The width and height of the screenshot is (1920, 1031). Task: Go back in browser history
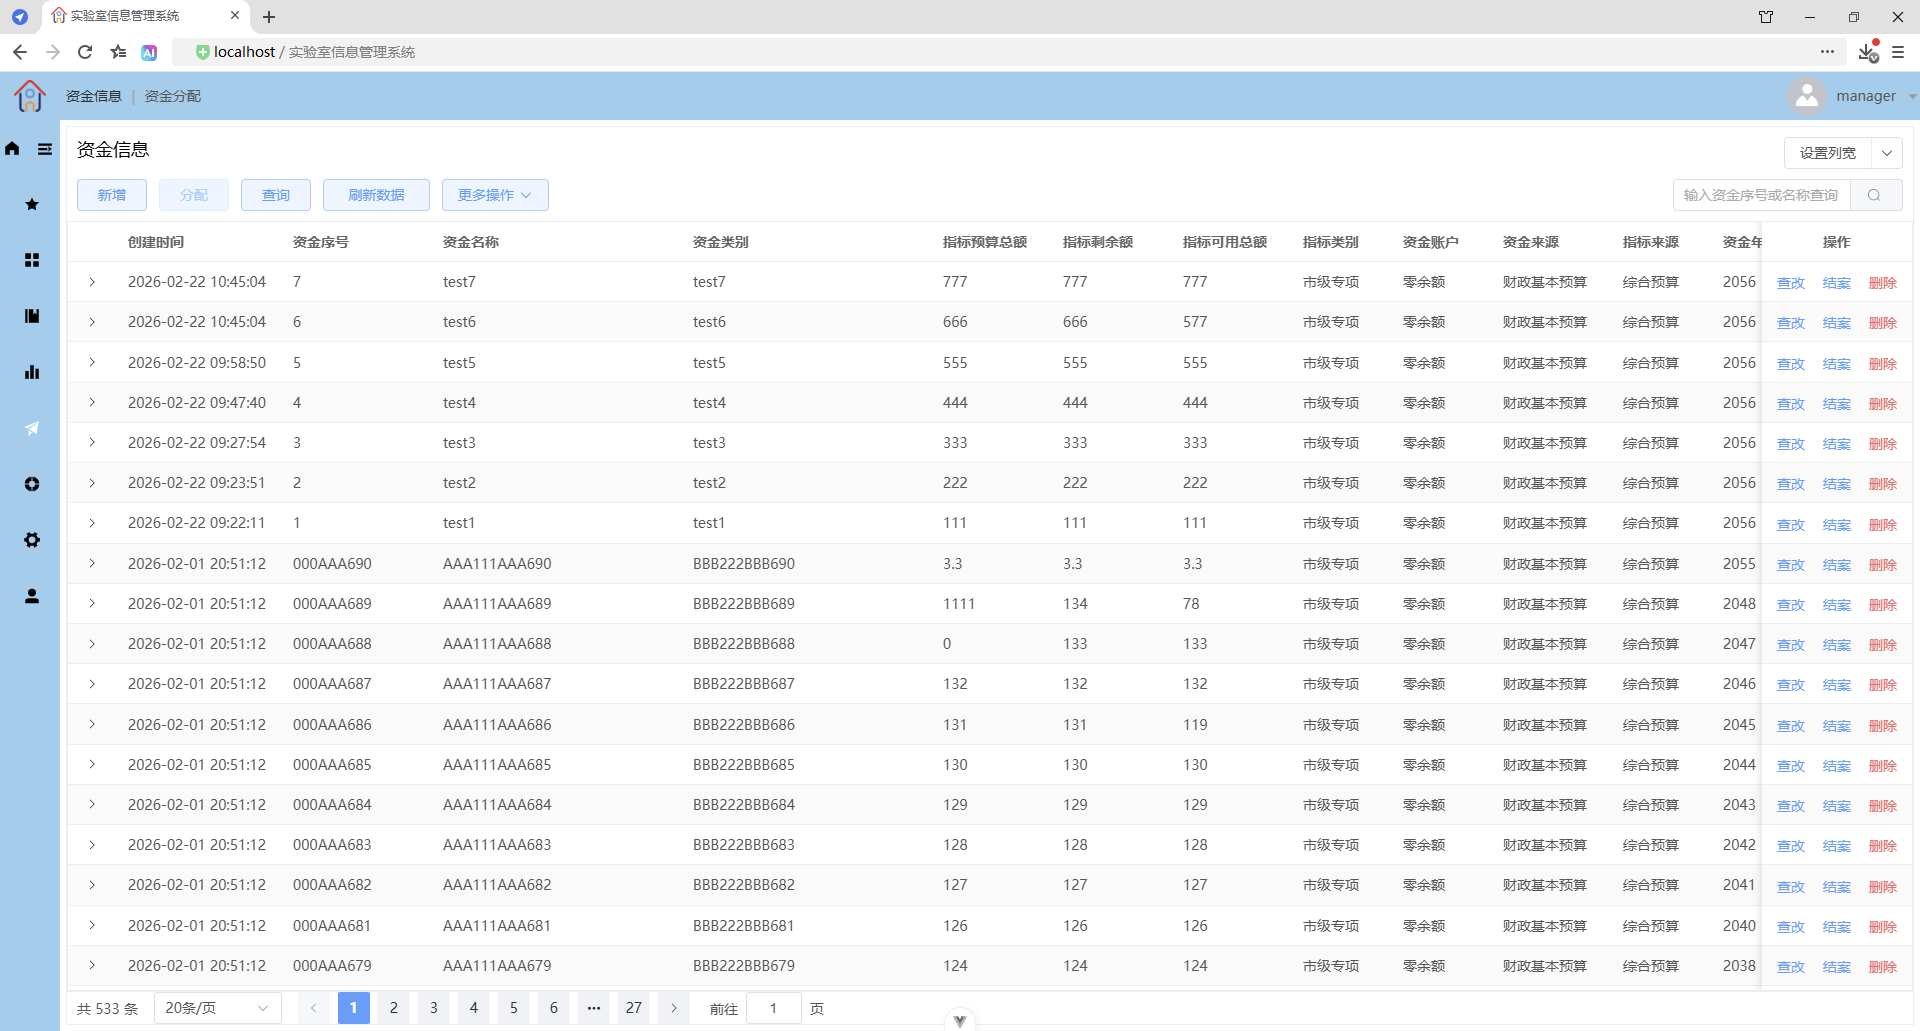pos(20,52)
